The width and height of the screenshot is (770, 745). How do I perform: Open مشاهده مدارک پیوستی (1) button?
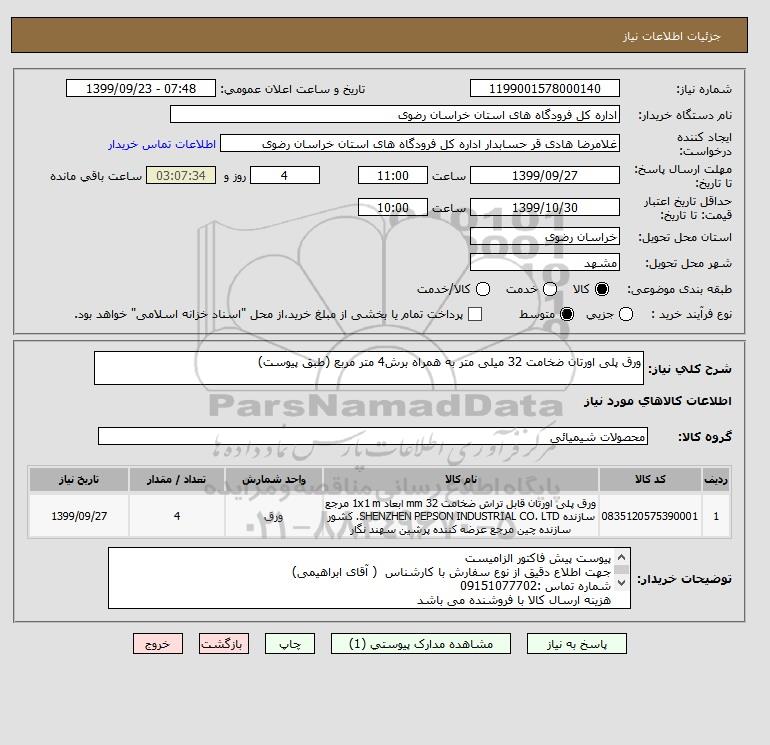tap(421, 644)
